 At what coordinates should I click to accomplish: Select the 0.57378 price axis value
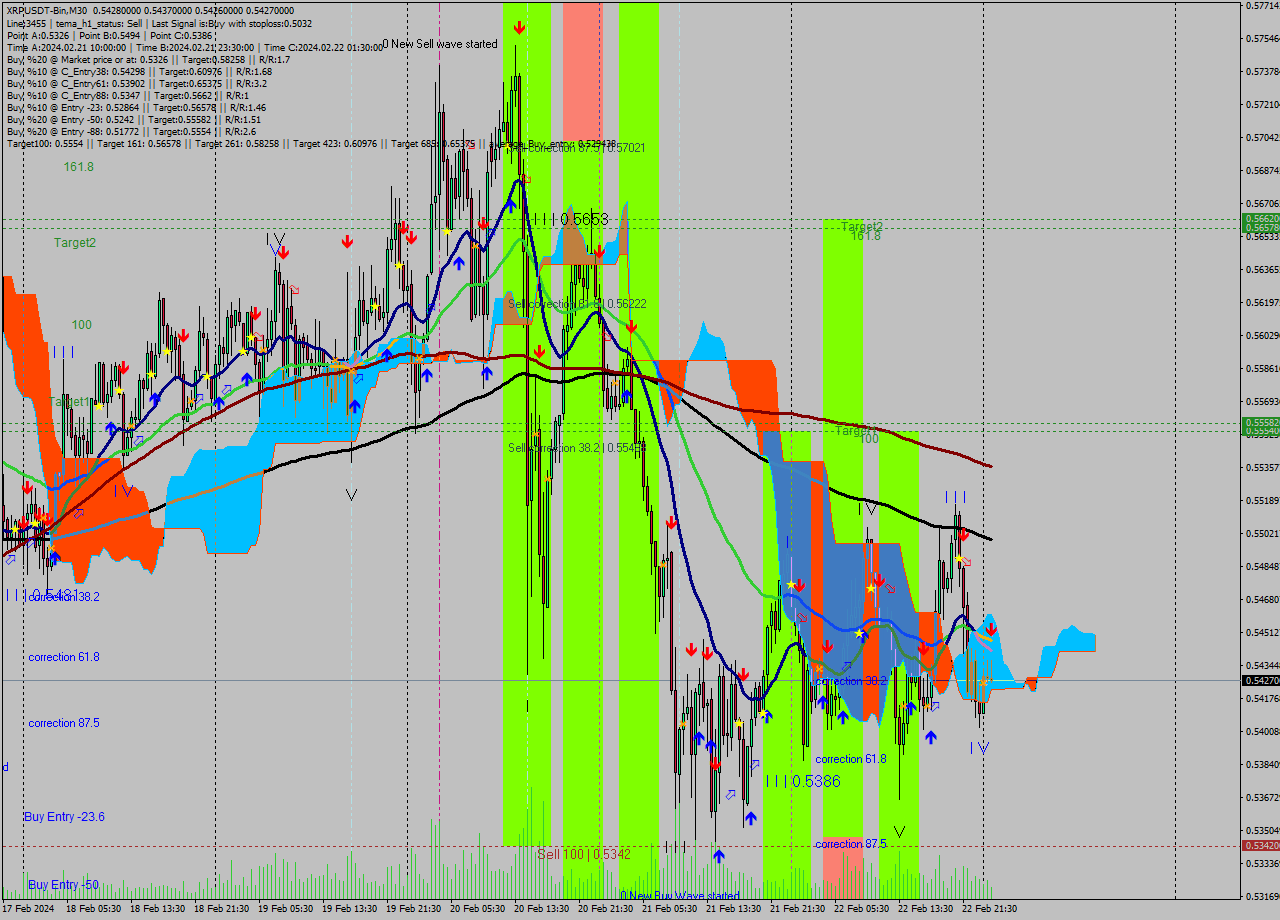point(1263,72)
